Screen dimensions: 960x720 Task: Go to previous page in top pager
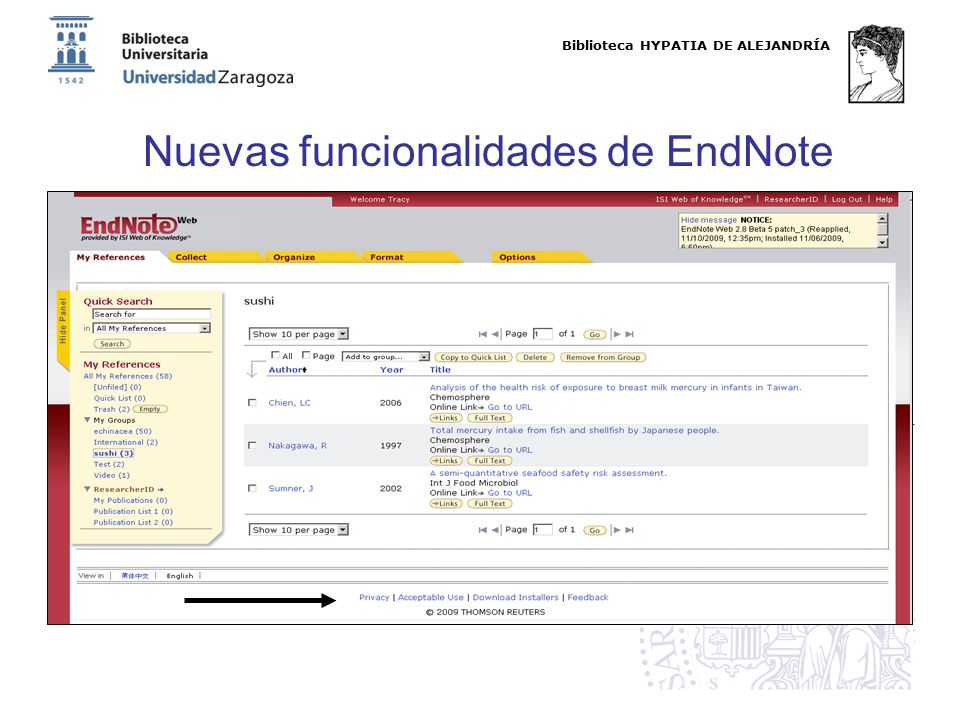[495, 334]
